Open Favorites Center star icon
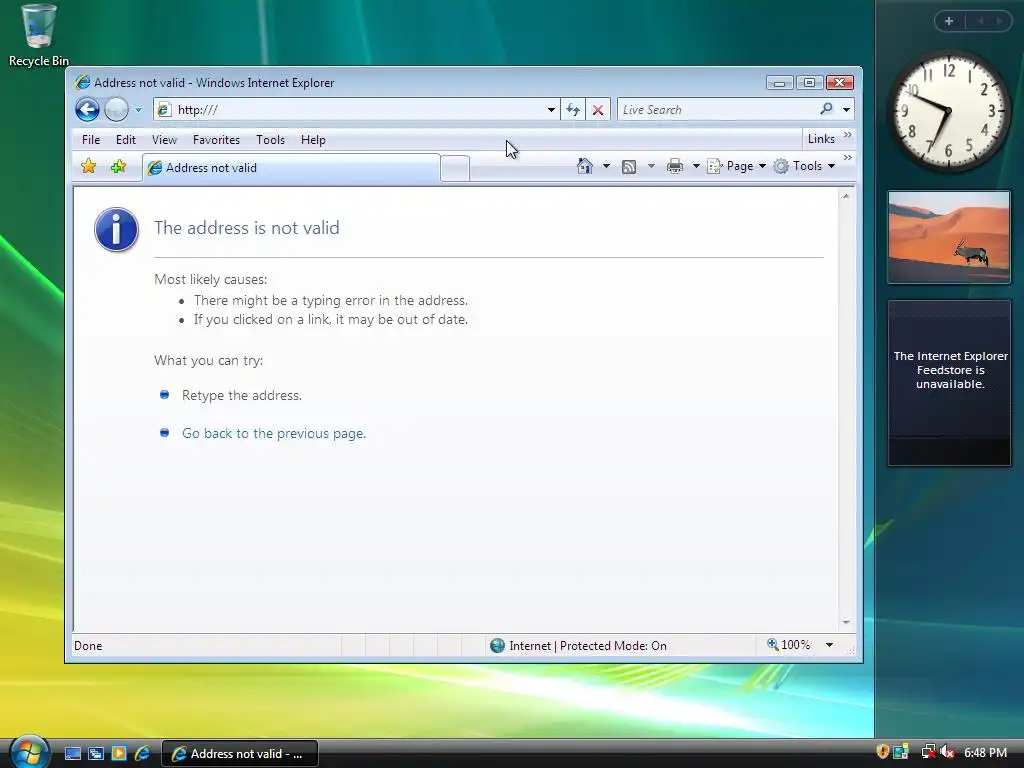This screenshot has width=1024, height=768. coord(89,167)
